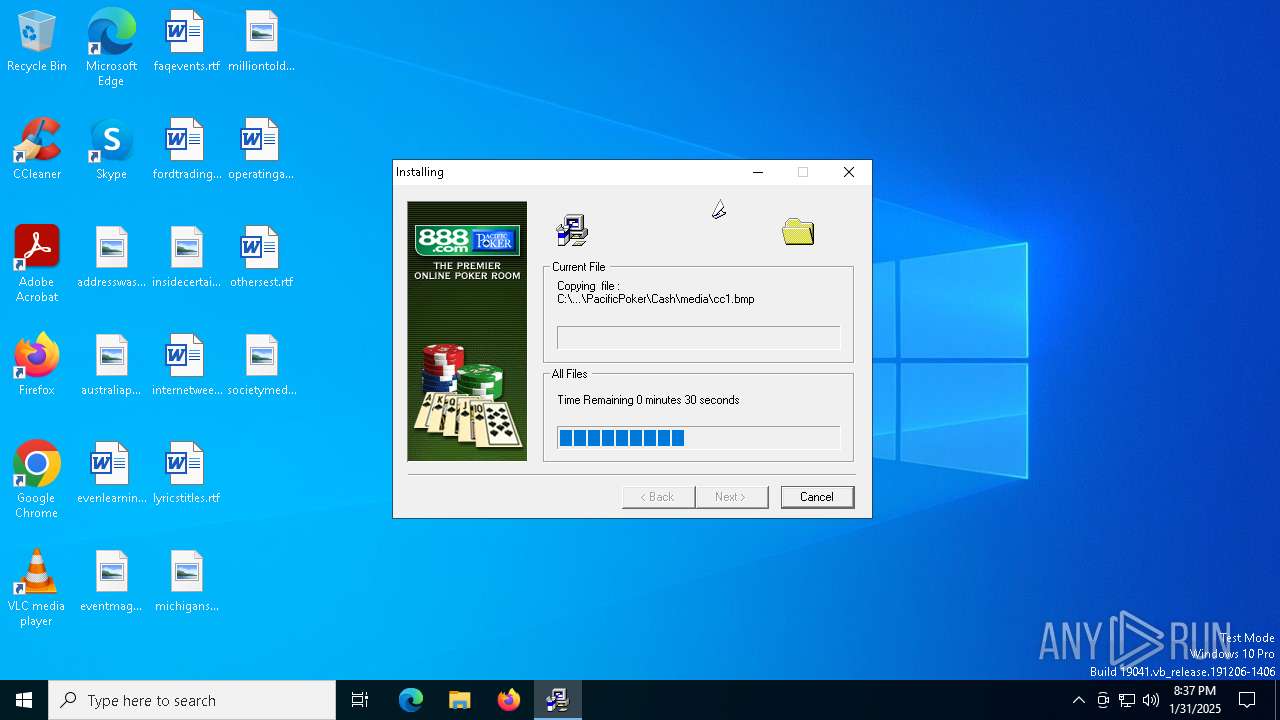
Task: Open the Windows Start menu
Action: (24, 700)
